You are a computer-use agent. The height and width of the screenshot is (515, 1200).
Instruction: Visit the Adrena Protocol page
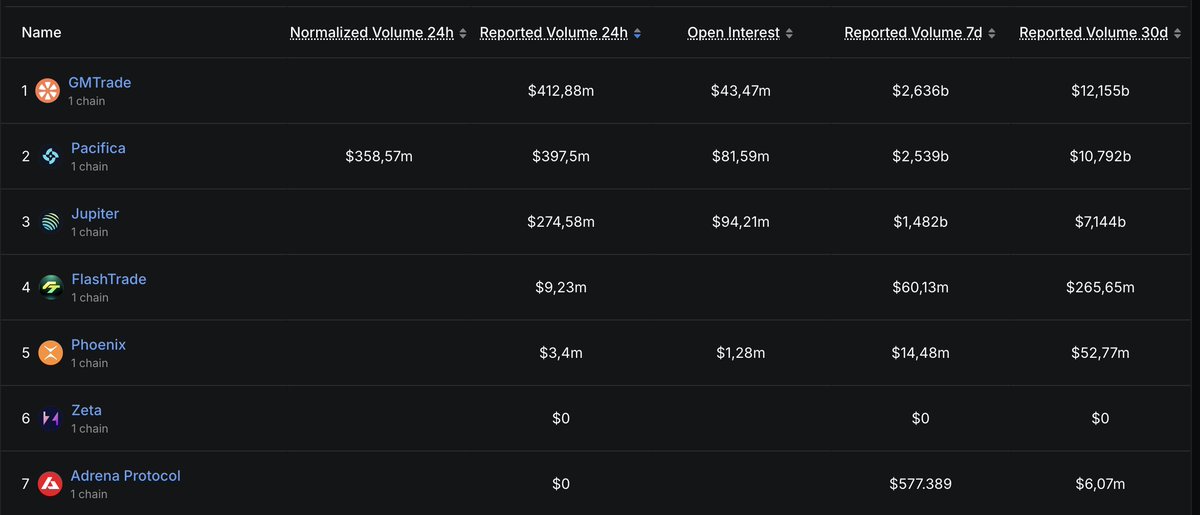(125, 476)
